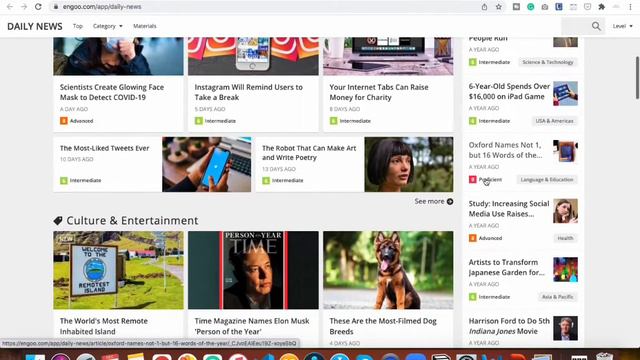The width and height of the screenshot is (640, 360).
Task: Click Intermediate badge under Robot article
Action: [283, 180]
